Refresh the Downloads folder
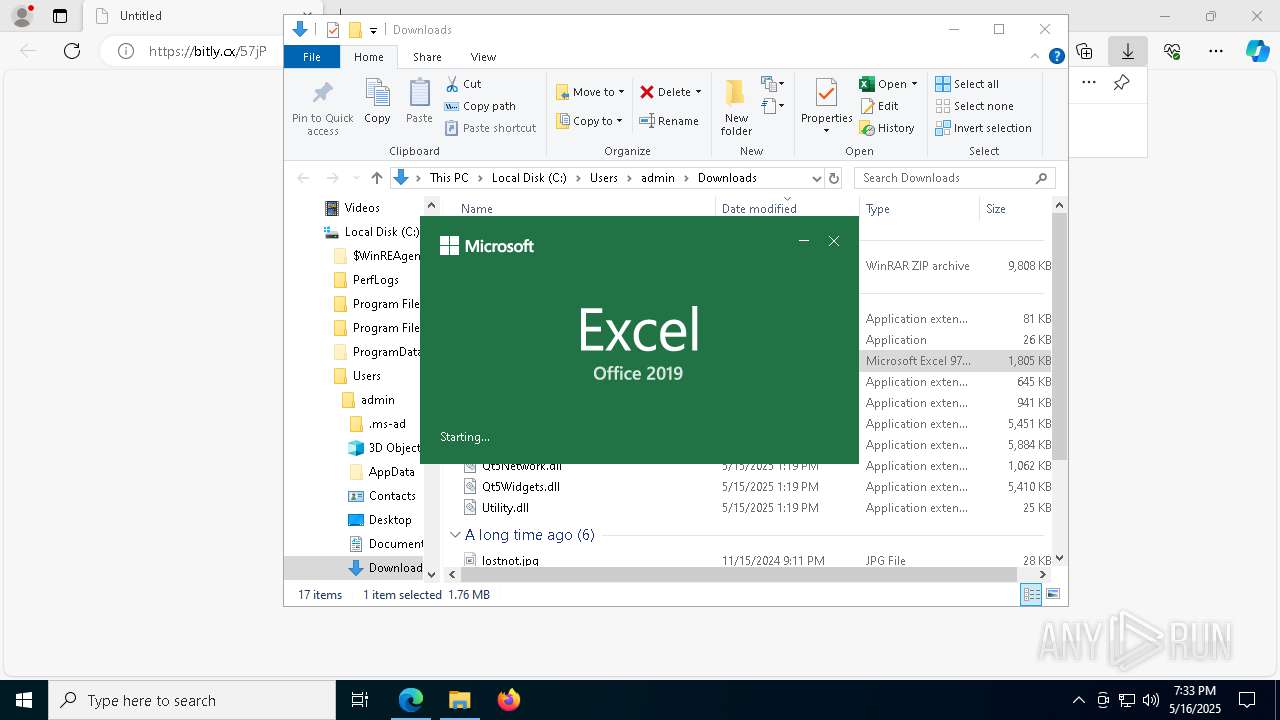This screenshot has height=720, width=1280. (834, 178)
